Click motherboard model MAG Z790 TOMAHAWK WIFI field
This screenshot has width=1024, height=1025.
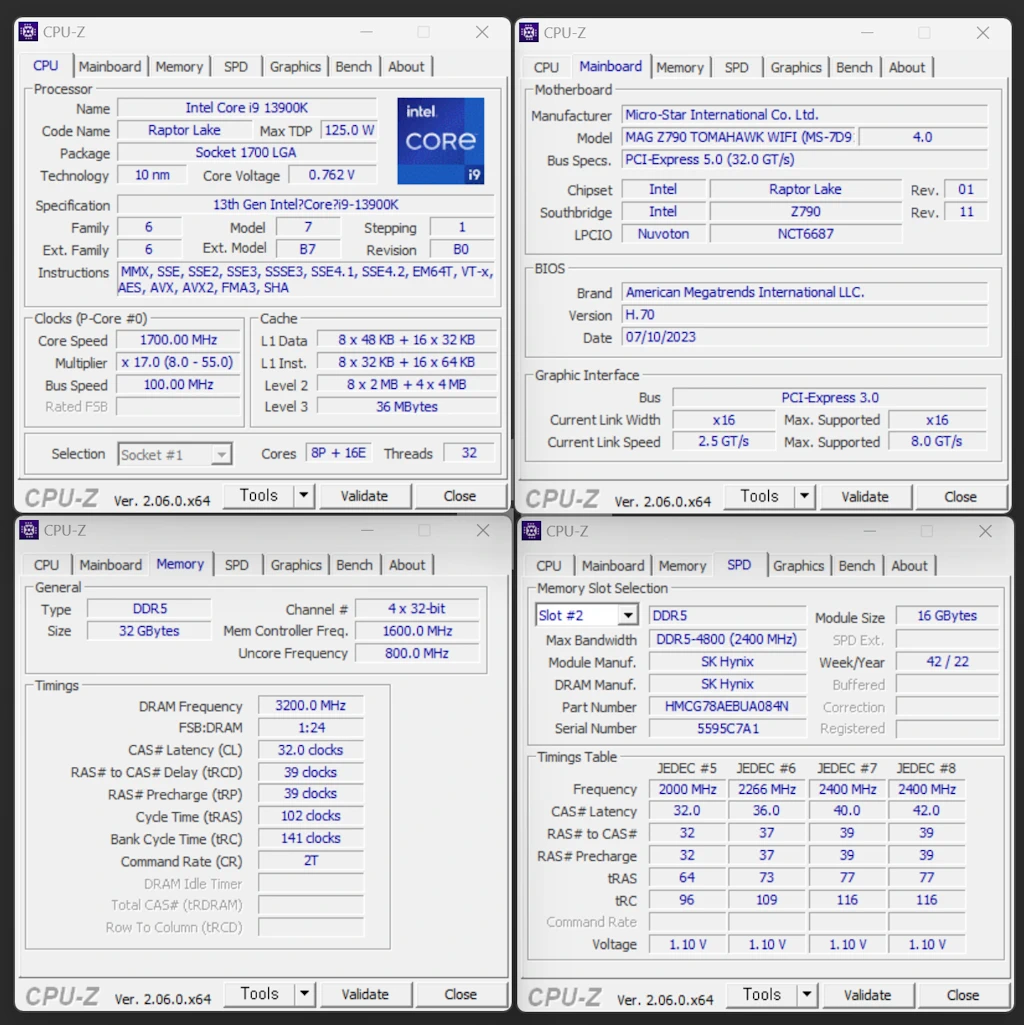(738, 137)
